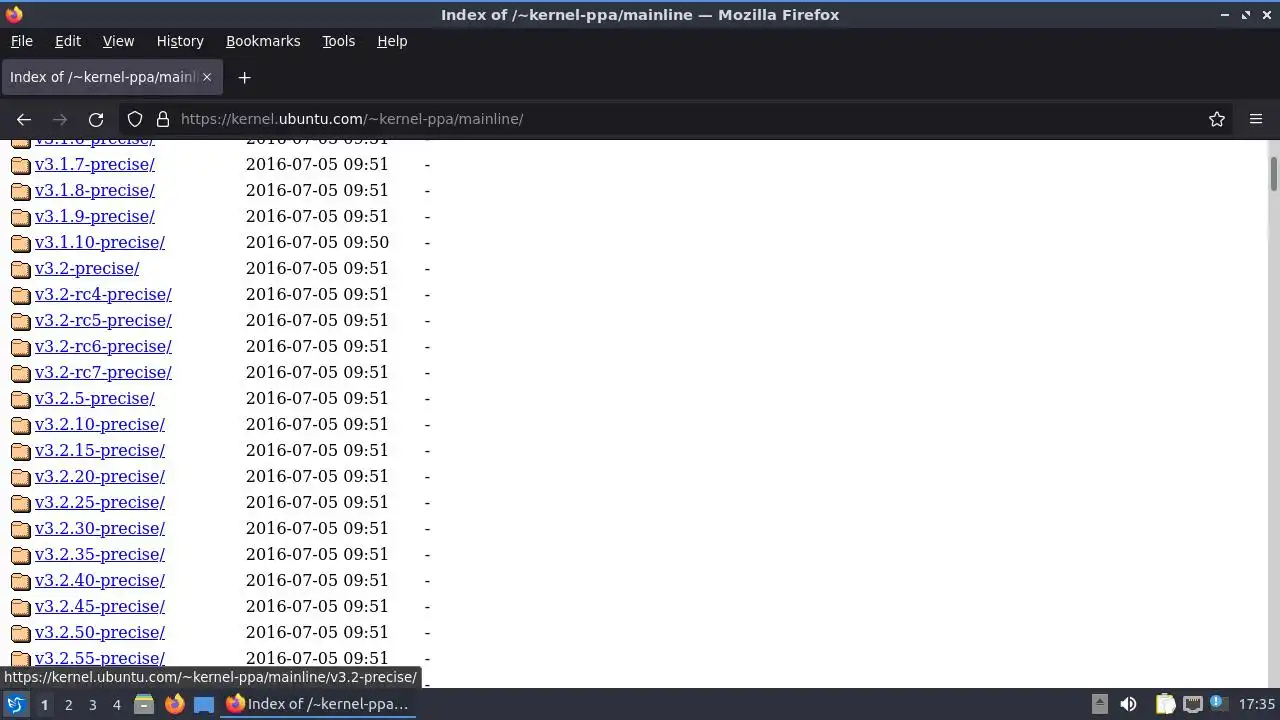The width and height of the screenshot is (1280, 720).
Task: Click the show desktop taskbar icon
Action: 204,704
